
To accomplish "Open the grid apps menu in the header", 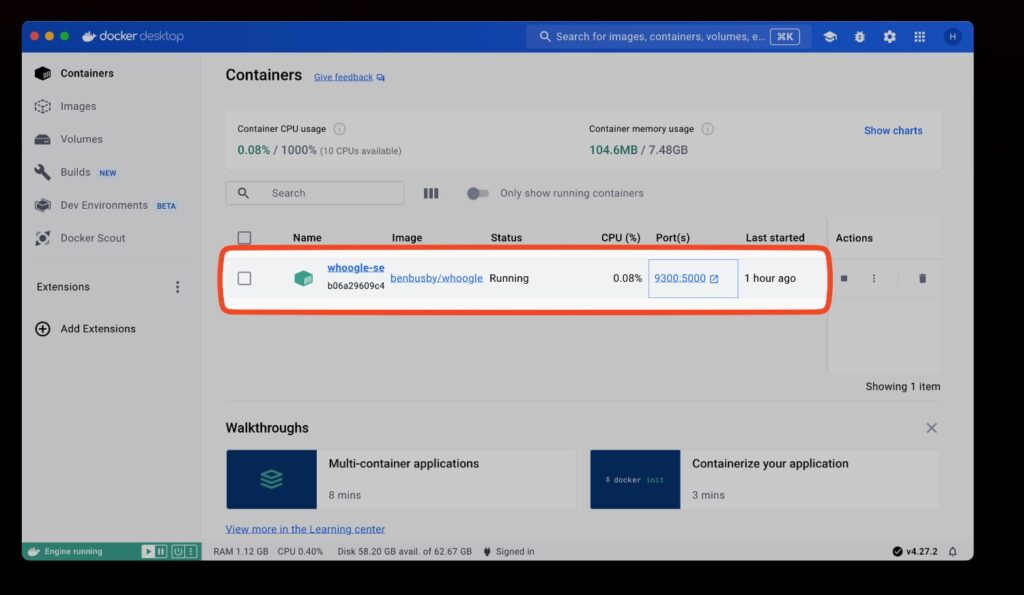I will [x=919, y=36].
